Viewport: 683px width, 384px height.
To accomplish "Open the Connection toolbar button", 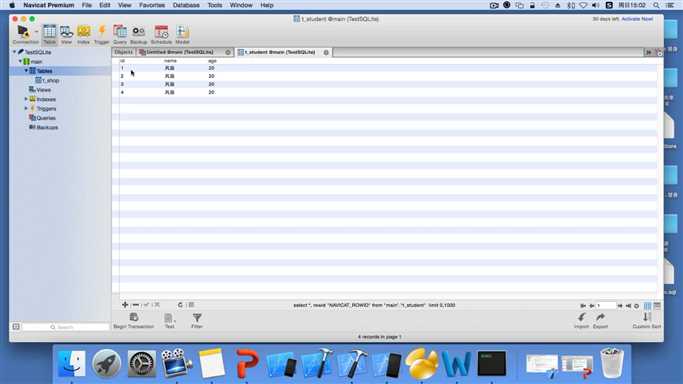I will click(23, 34).
